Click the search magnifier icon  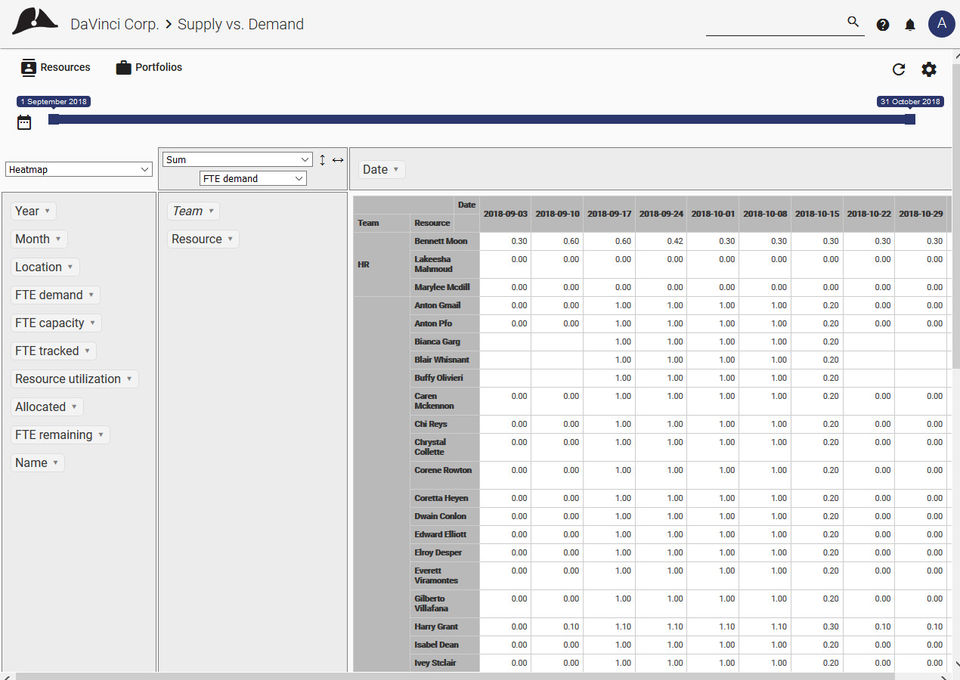pyautogui.click(x=853, y=22)
